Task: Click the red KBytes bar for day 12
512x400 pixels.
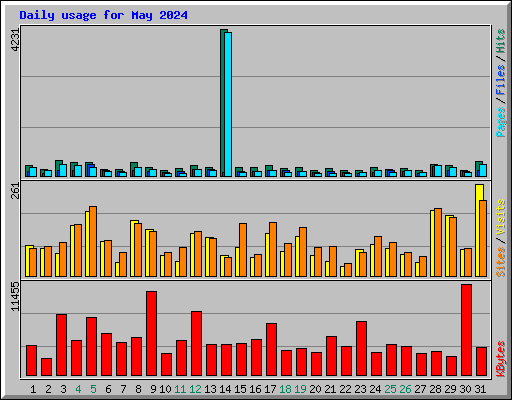Action: [x=196, y=344]
